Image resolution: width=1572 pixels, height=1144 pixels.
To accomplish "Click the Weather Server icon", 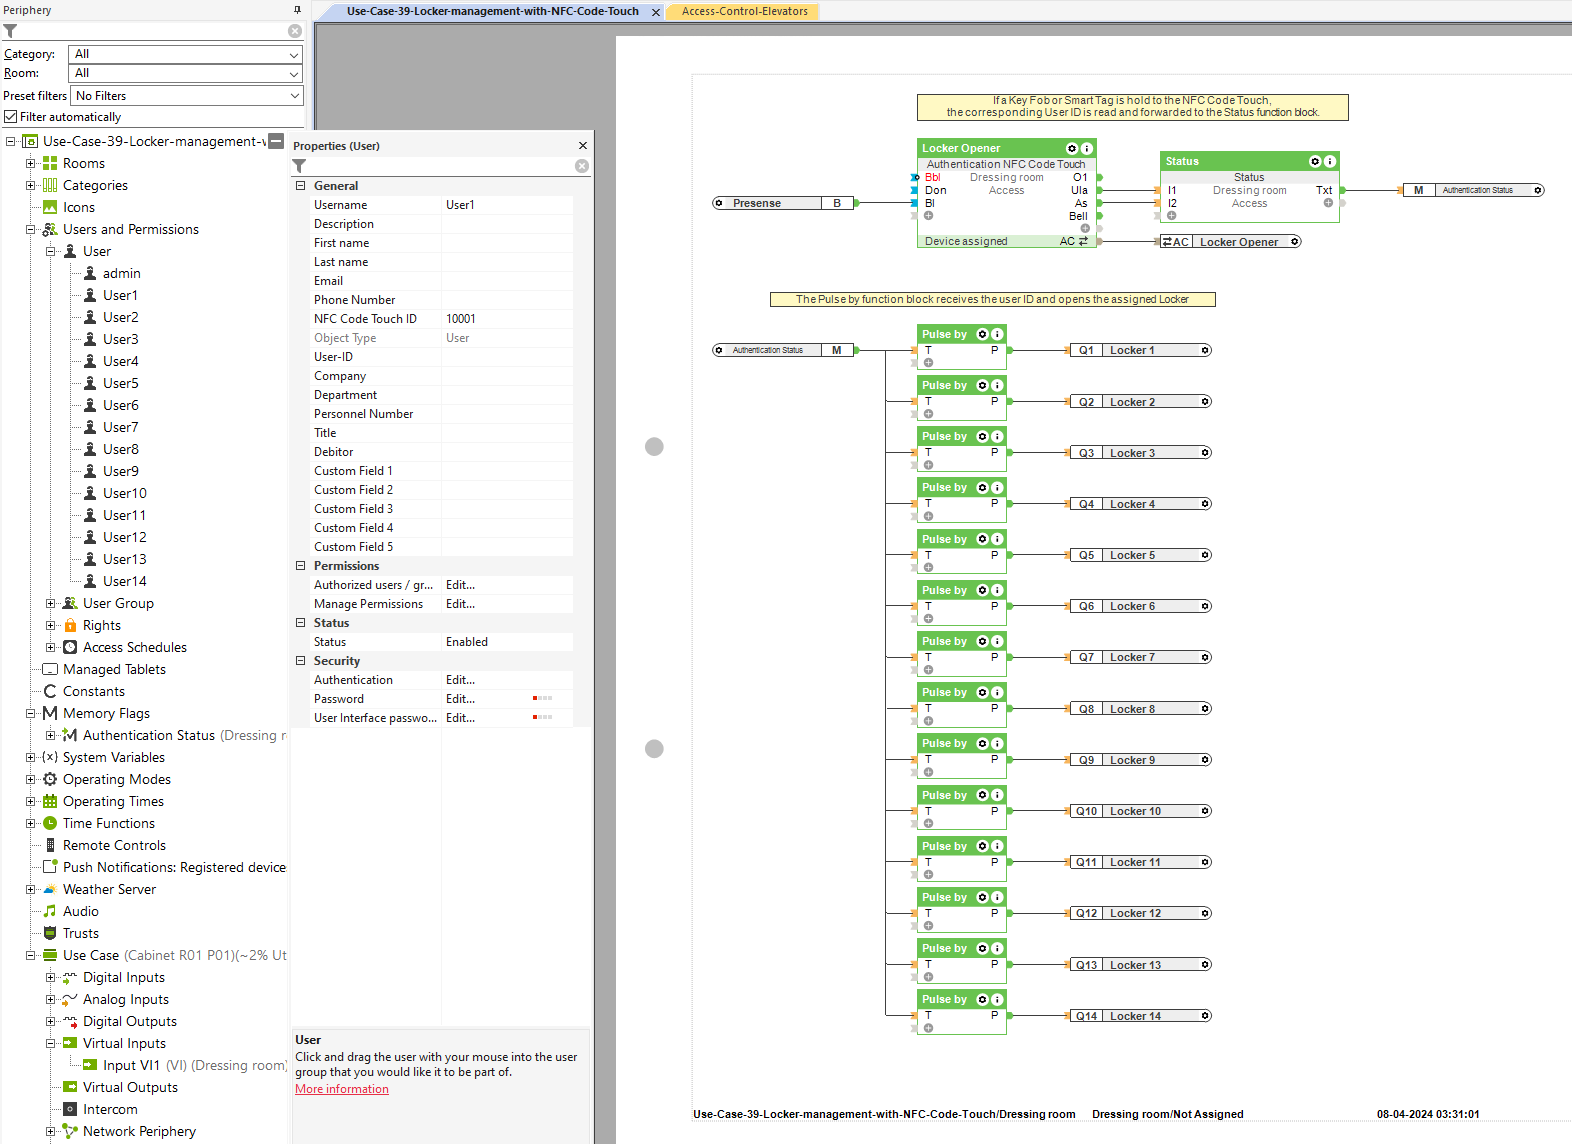I will (50, 889).
